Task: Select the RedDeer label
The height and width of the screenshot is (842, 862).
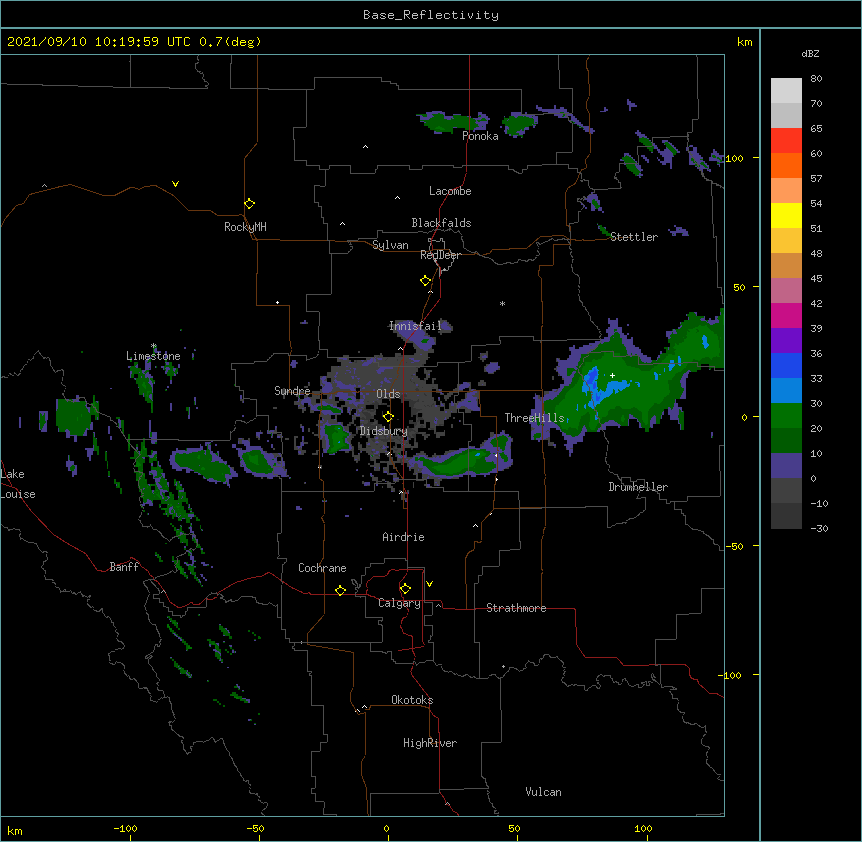Action: click(440, 255)
